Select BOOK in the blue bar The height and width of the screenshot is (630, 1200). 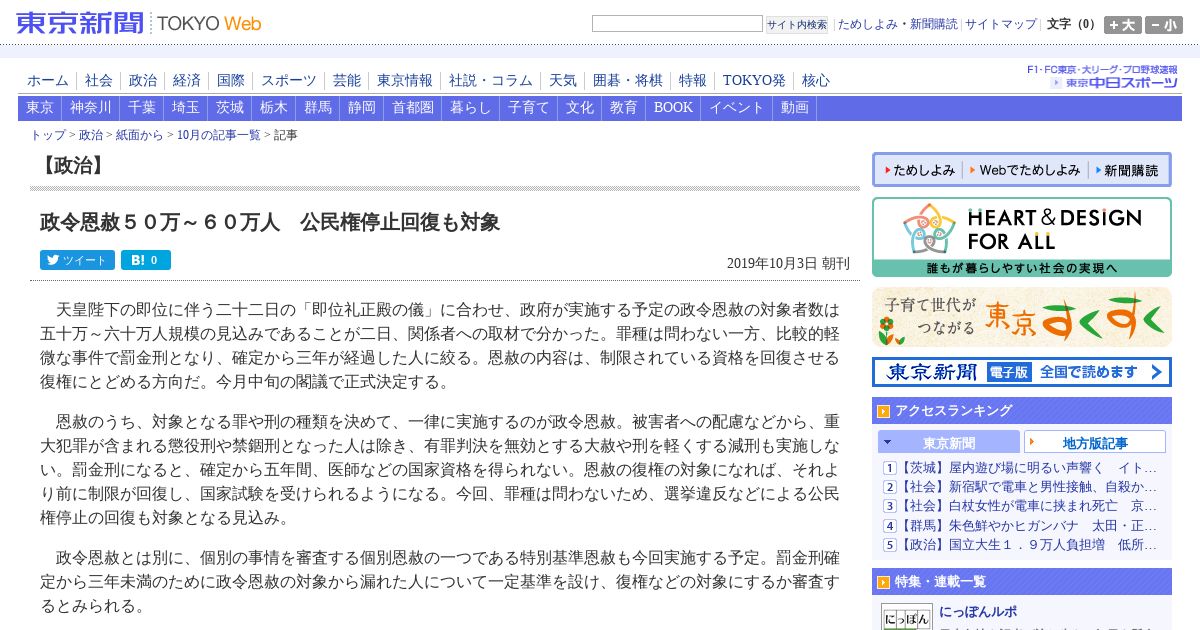pyautogui.click(x=673, y=108)
